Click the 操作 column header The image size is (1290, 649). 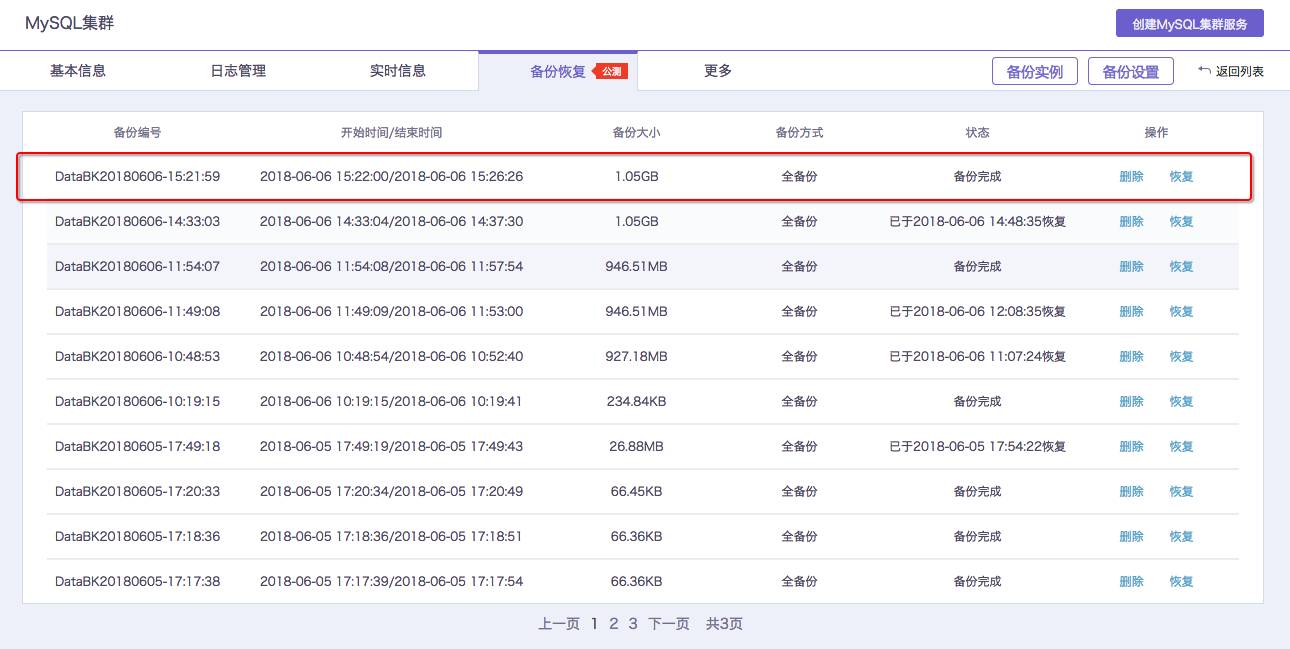point(1156,132)
